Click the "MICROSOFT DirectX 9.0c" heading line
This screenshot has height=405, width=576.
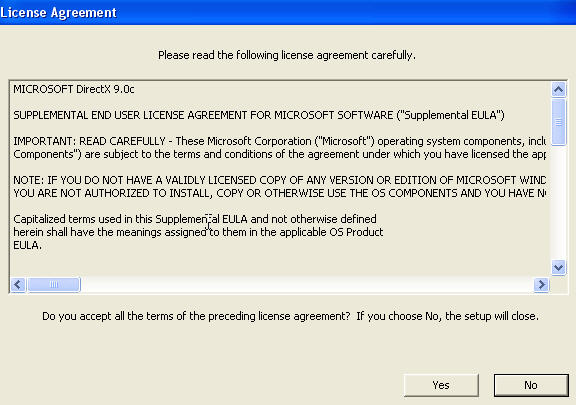point(74,89)
